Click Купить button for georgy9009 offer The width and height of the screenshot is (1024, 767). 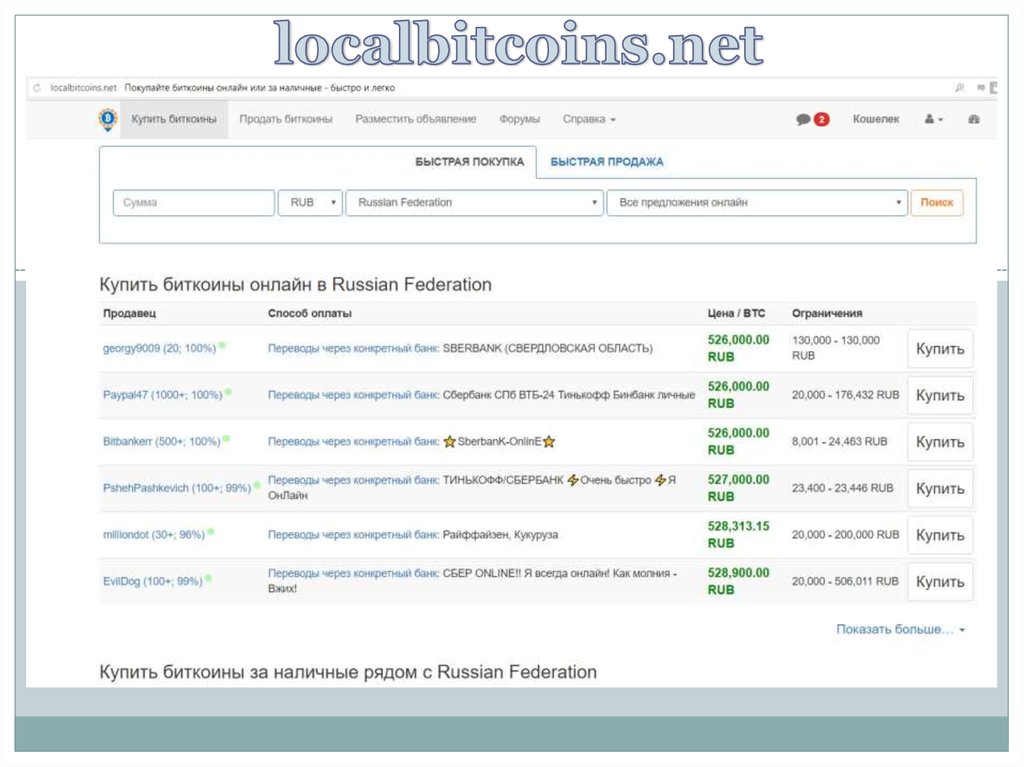point(940,349)
